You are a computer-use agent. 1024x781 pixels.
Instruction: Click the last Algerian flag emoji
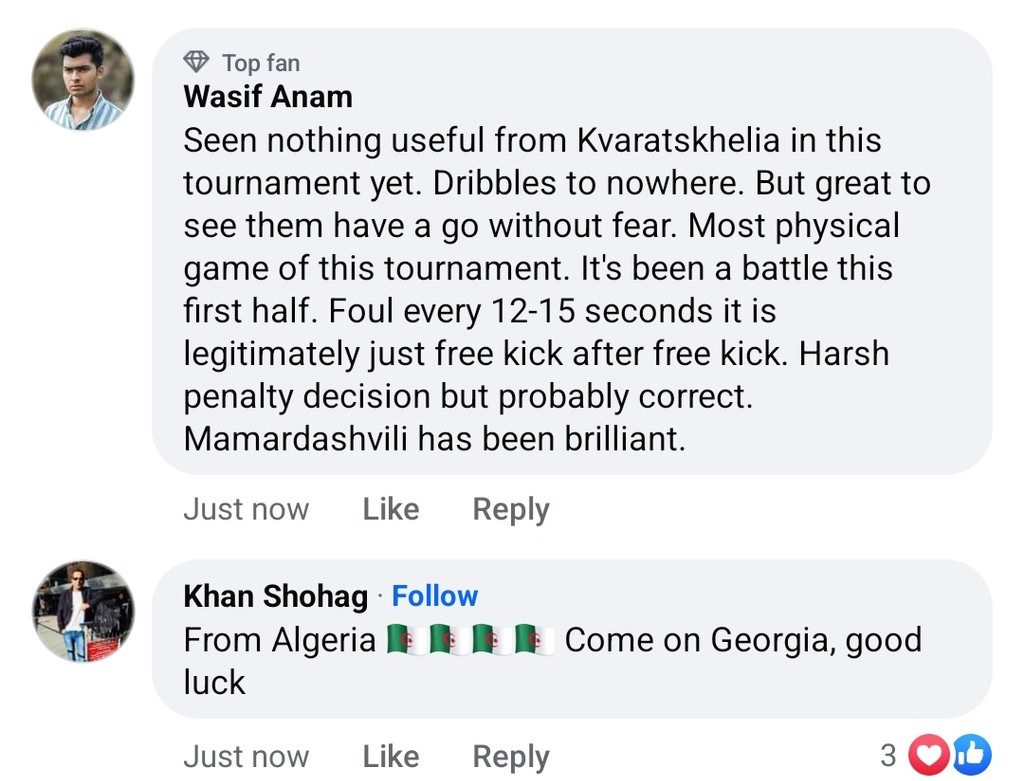pos(534,640)
